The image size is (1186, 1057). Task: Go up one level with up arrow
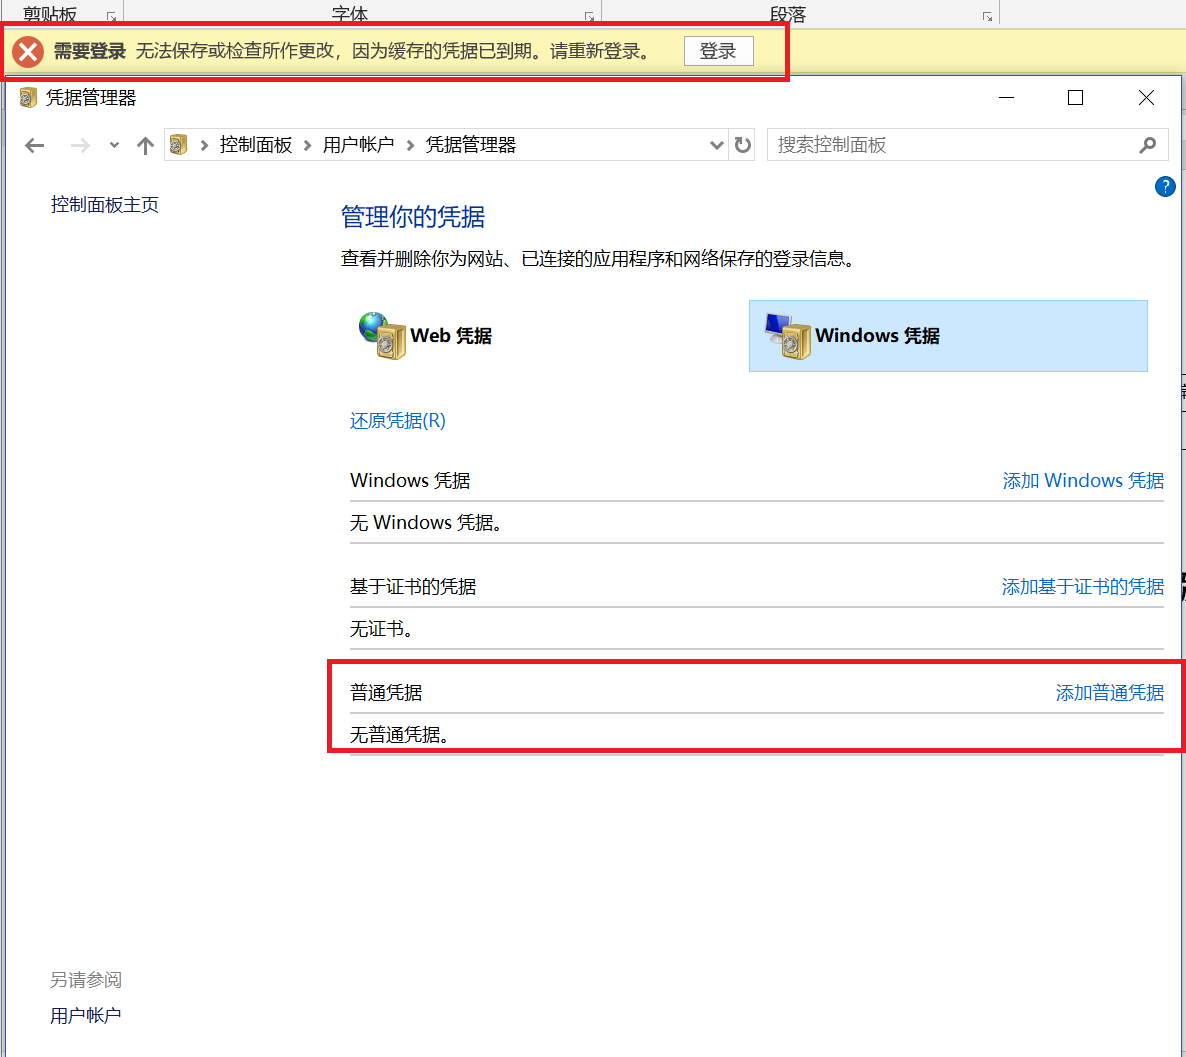coord(145,145)
